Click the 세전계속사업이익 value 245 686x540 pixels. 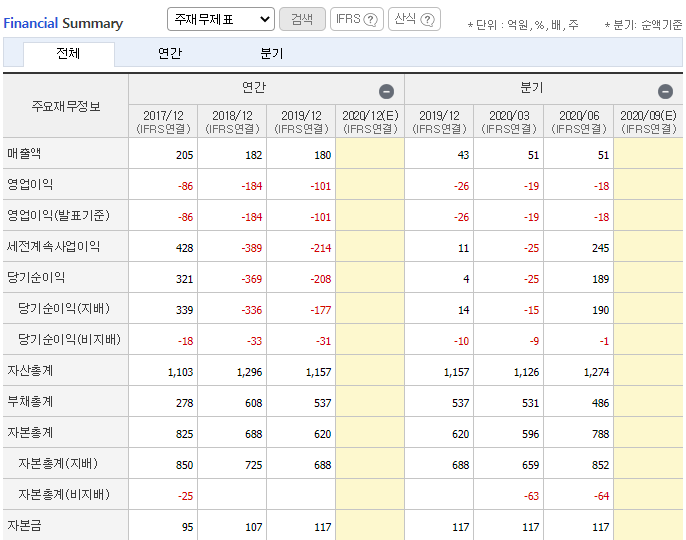click(601, 248)
